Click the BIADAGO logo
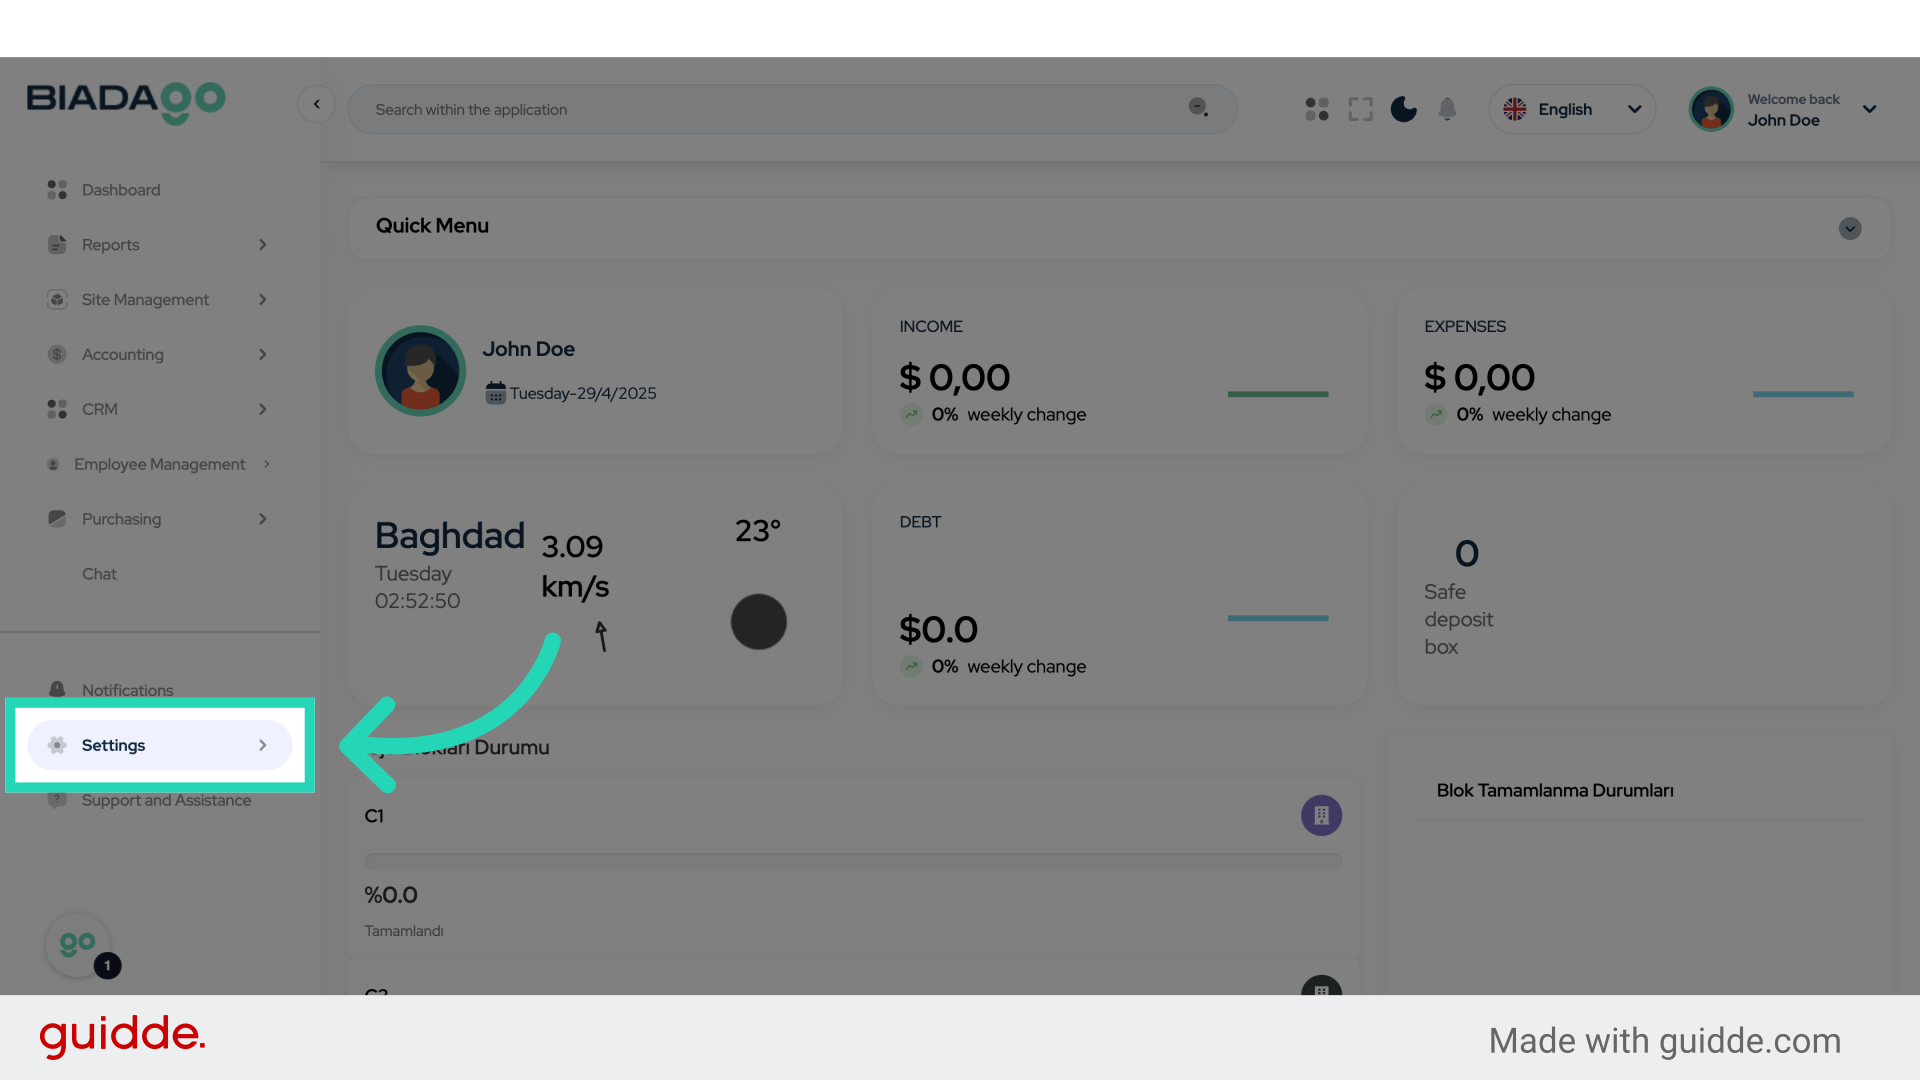1920x1080 pixels. 126,102
